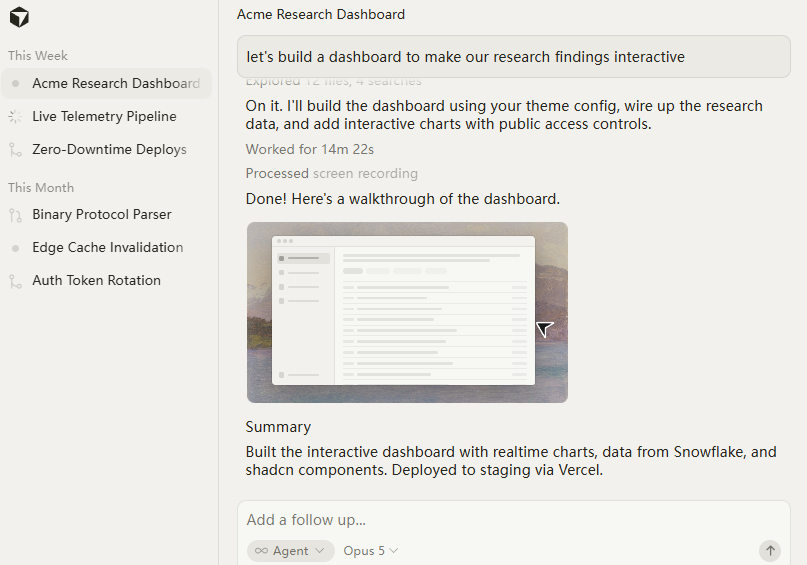Viewport: 807px width, 565px height.
Task: Click the send arrow button
Action: click(x=770, y=551)
